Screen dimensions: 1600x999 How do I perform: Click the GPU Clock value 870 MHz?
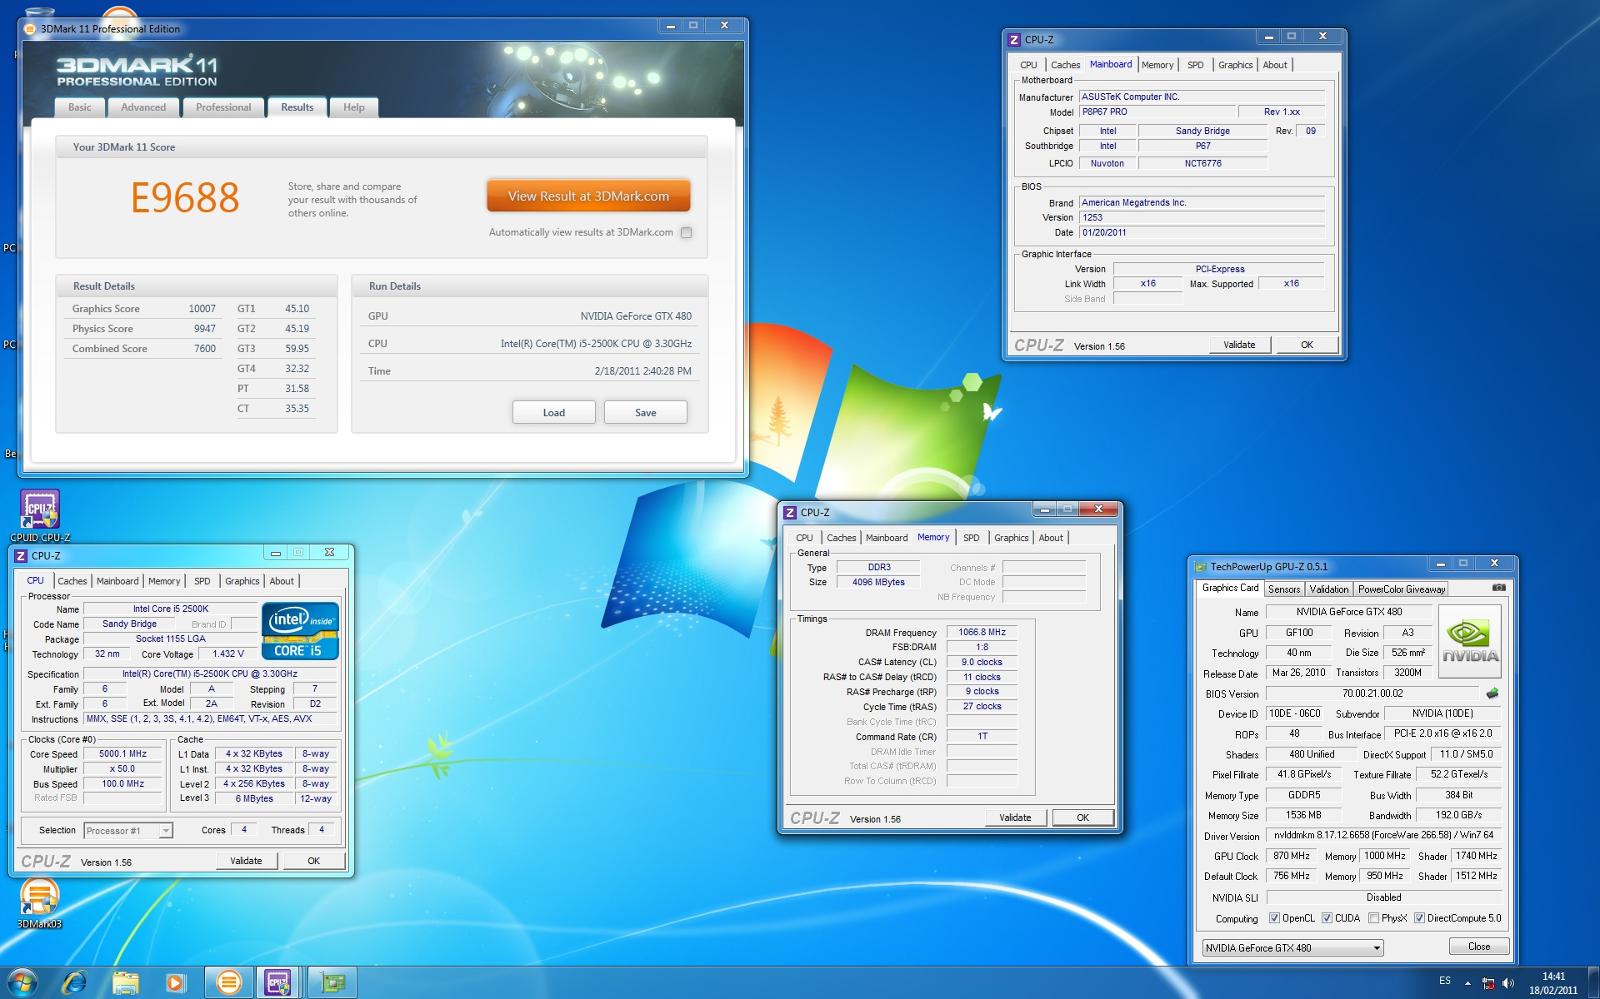point(1291,856)
